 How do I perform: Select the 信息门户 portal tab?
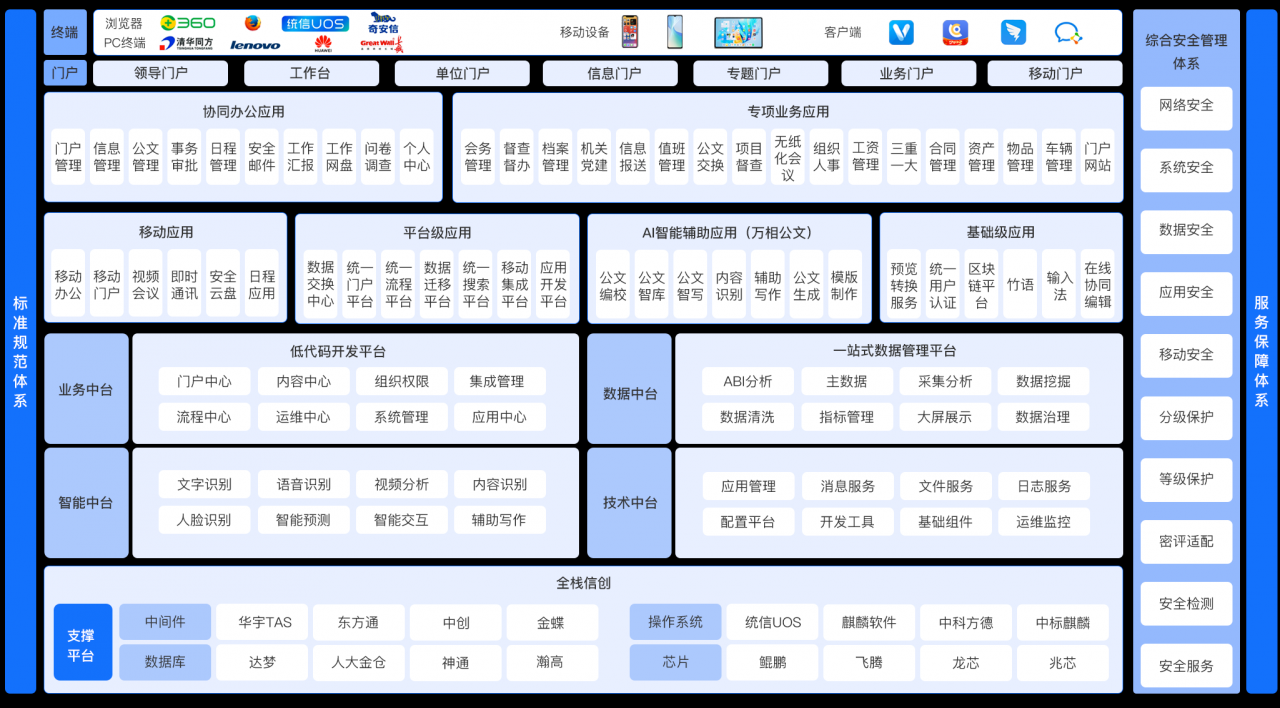610,73
